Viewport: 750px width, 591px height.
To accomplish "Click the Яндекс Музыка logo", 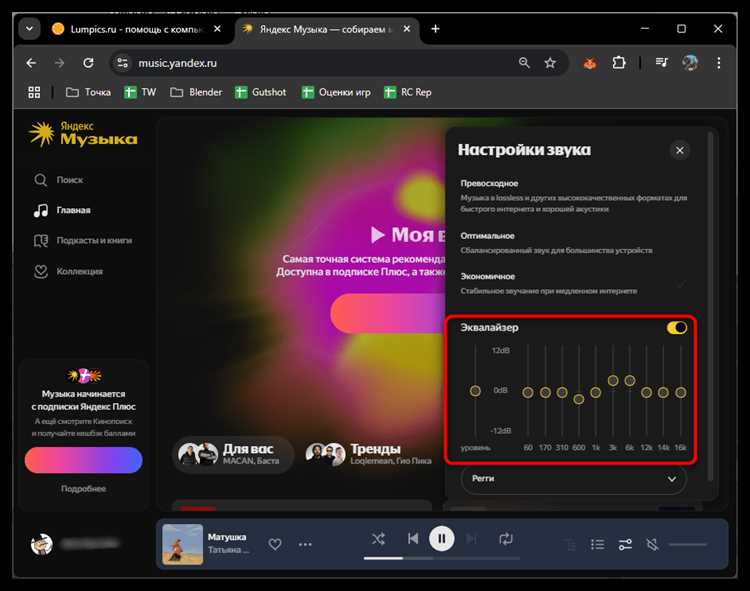I will point(83,133).
